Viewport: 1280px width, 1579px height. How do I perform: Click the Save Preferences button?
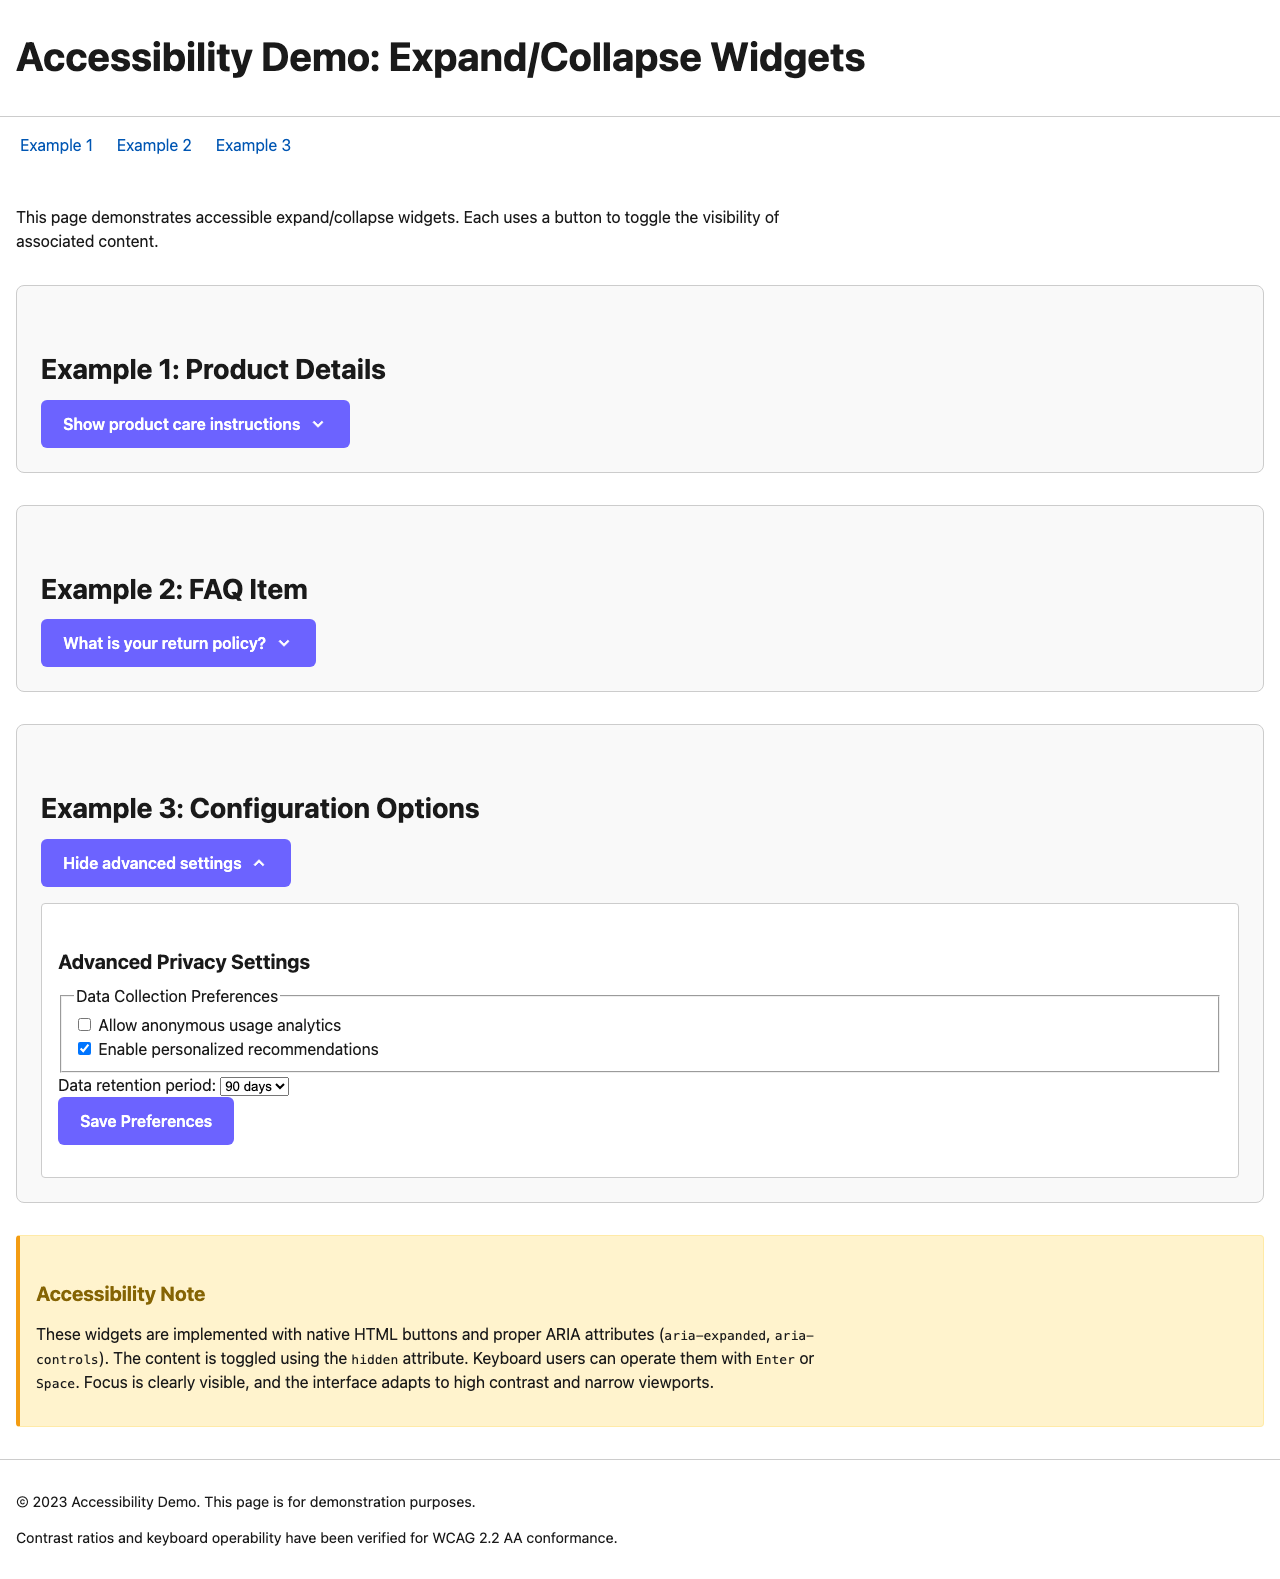[x=145, y=1121]
